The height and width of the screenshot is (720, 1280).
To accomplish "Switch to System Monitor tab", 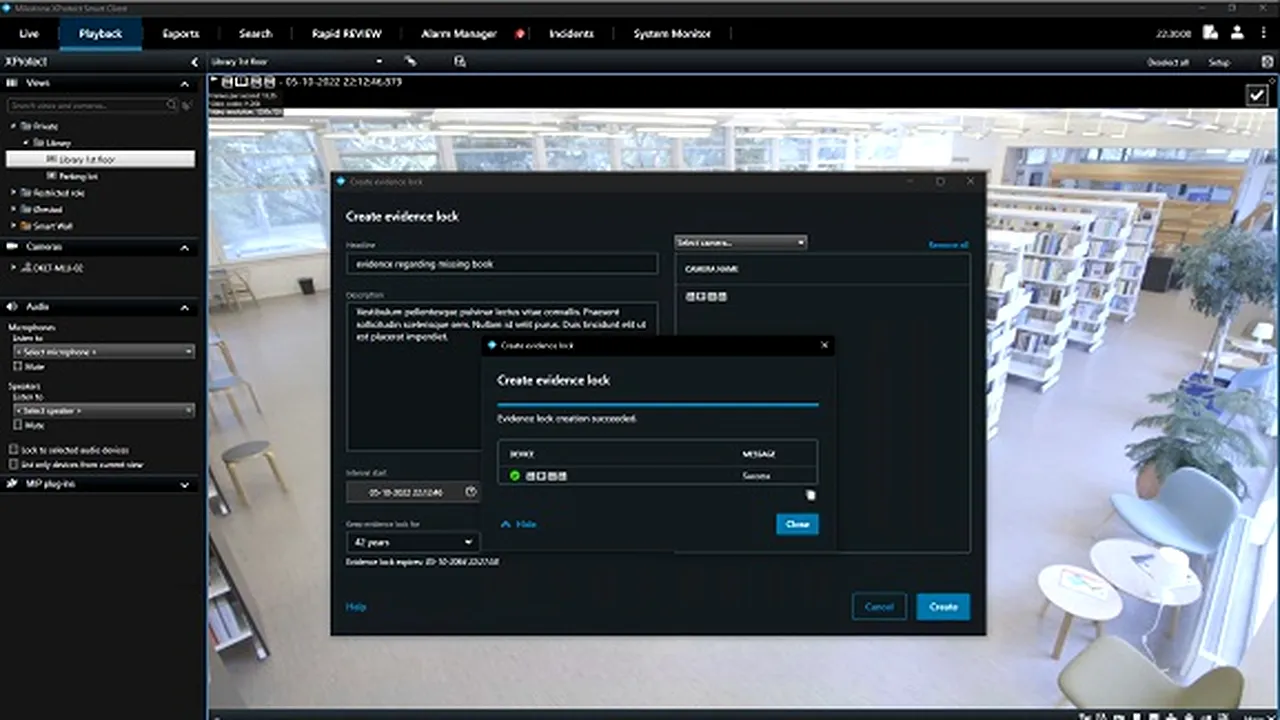I will (672, 34).
